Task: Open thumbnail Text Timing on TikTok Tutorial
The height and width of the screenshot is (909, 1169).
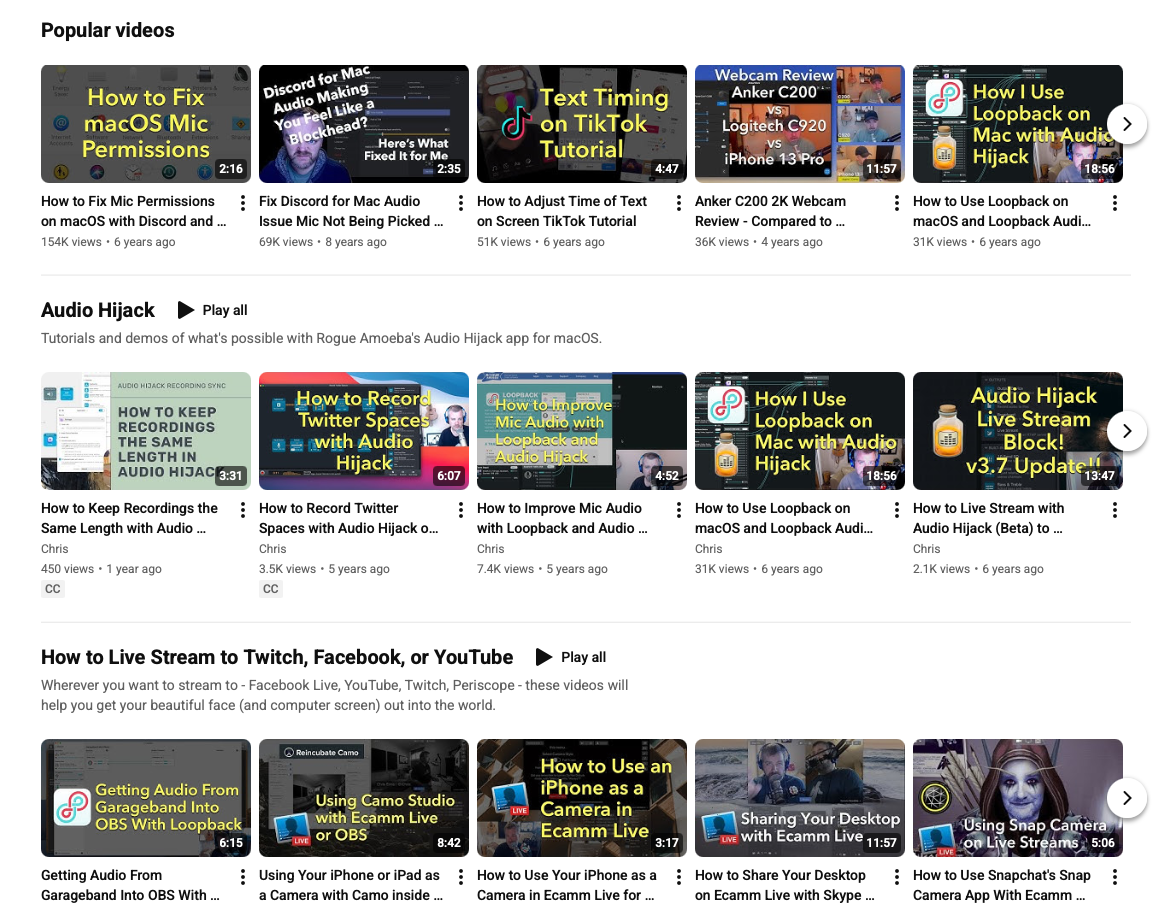Action: pos(582,124)
